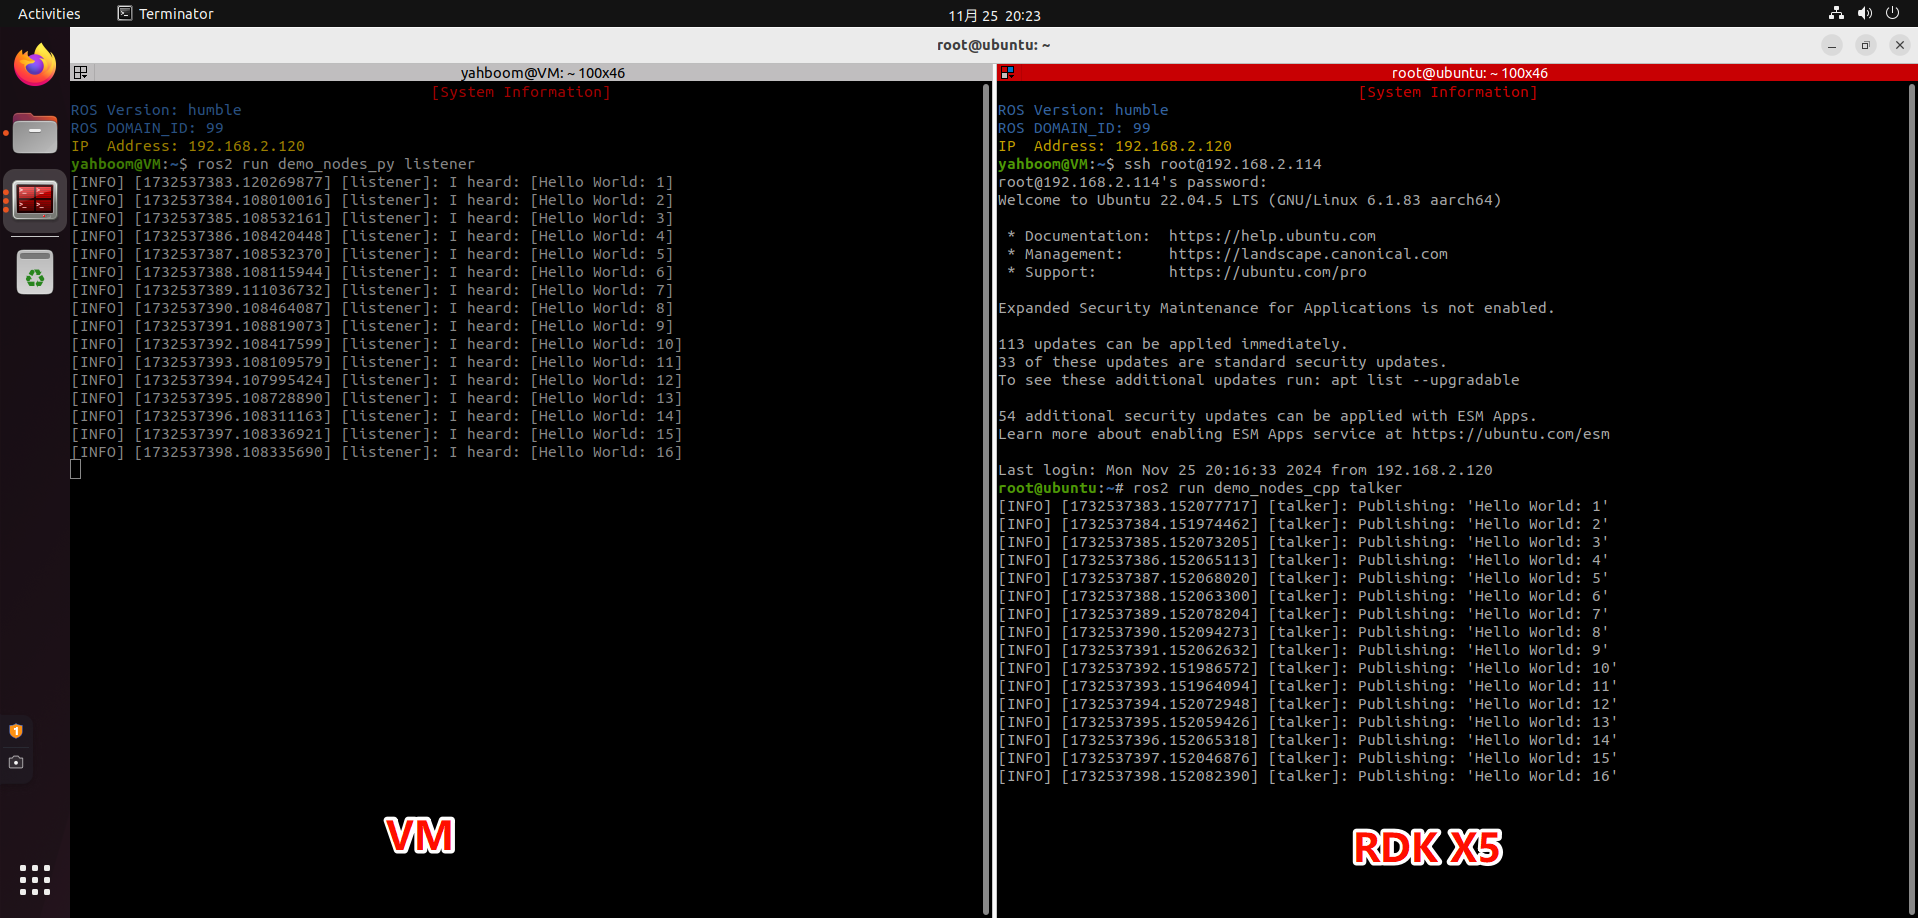
Task: Click the https://ubuntu.com/pro link
Action: (x=1267, y=272)
